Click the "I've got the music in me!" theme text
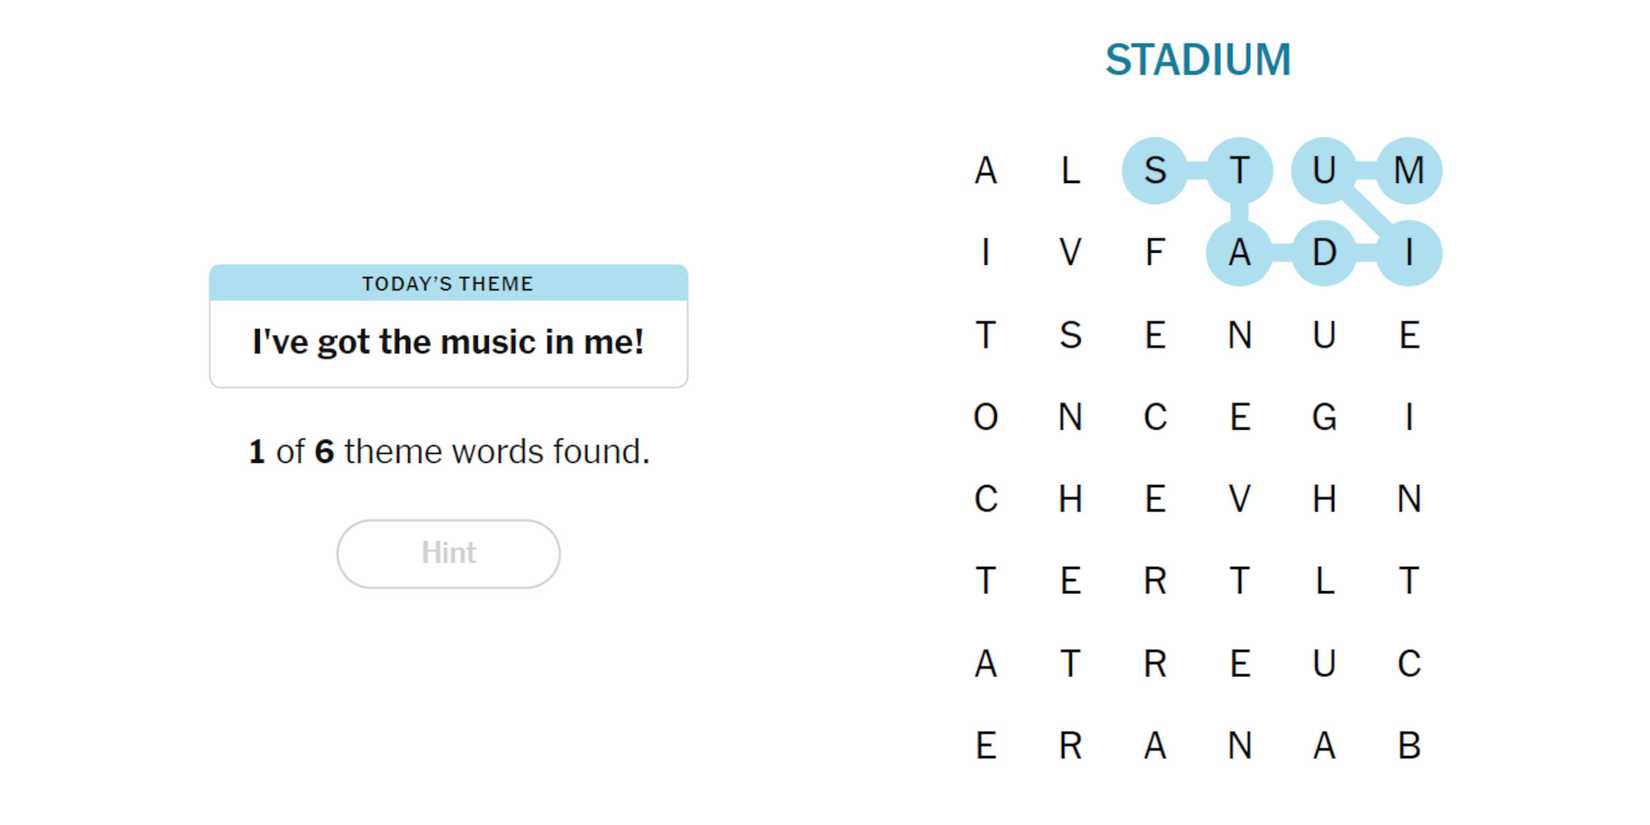The width and height of the screenshot is (1650, 825). tap(448, 342)
